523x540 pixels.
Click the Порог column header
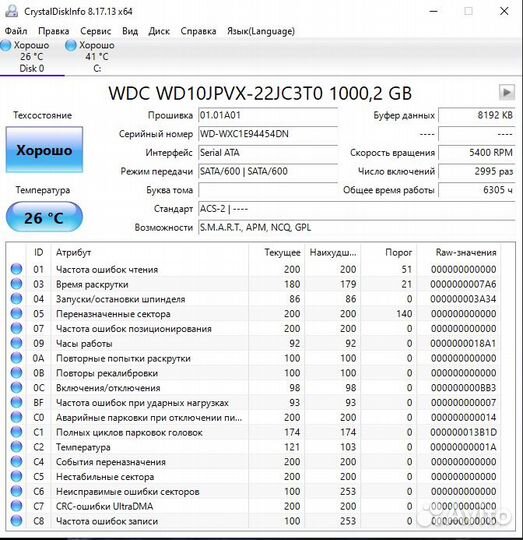(388, 252)
